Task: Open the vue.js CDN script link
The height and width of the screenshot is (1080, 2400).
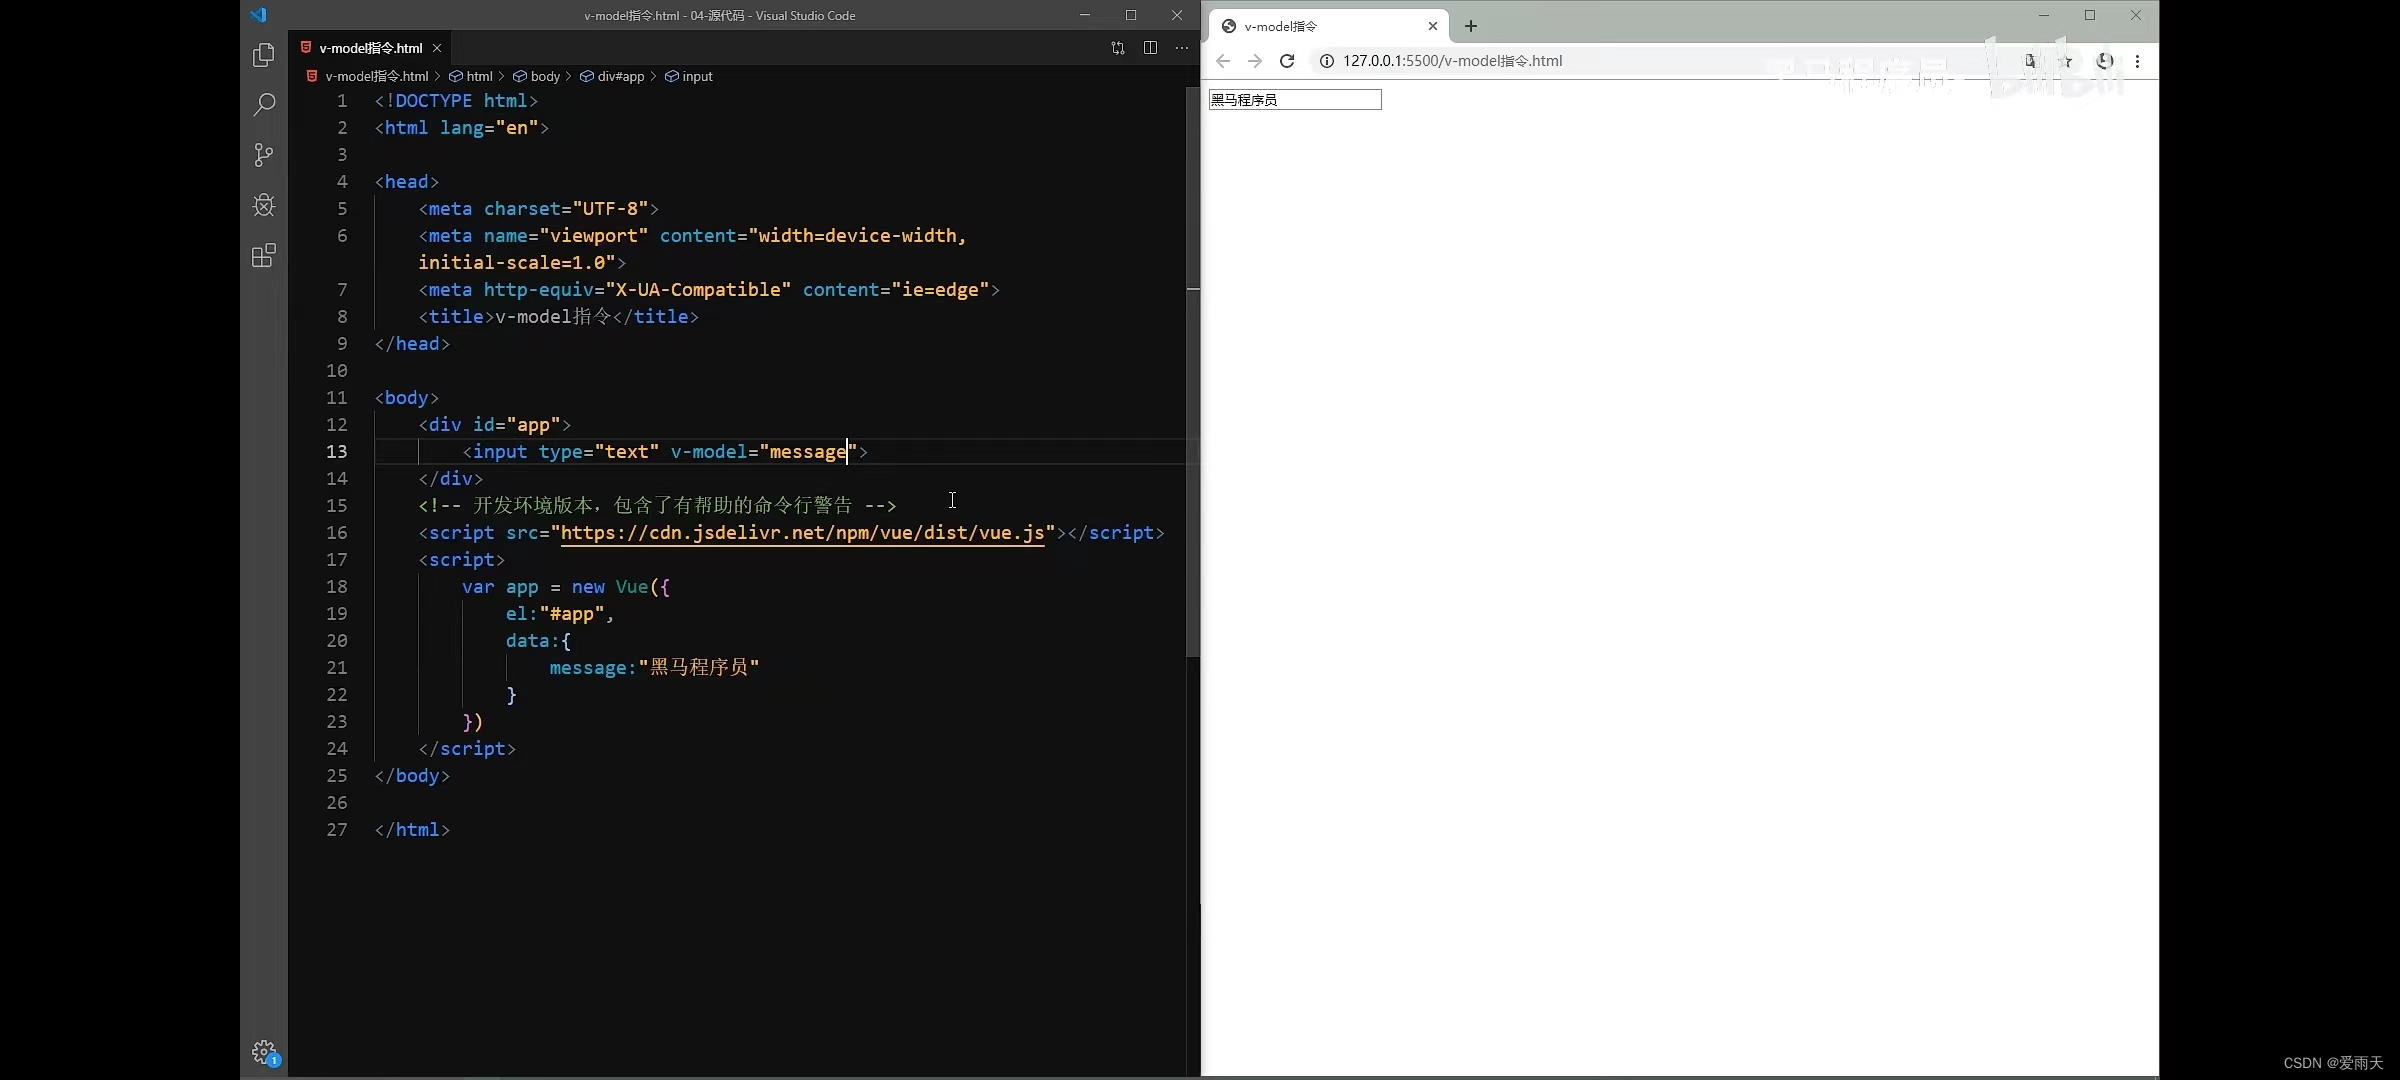Action: pos(802,533)
